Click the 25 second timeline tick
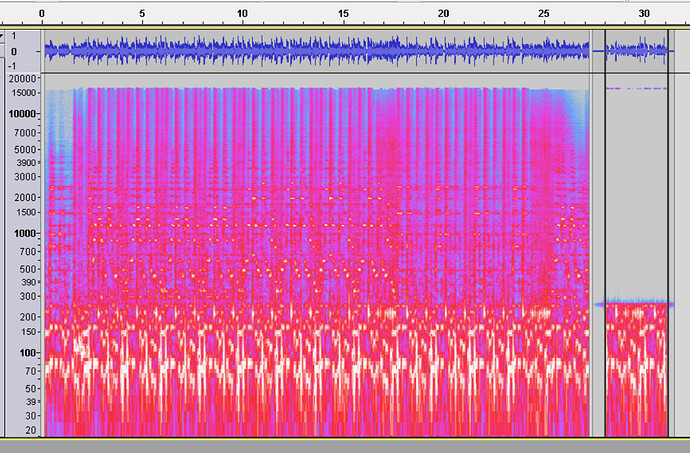The width and height of the screenshot is (690, 453). click(544, 14)
